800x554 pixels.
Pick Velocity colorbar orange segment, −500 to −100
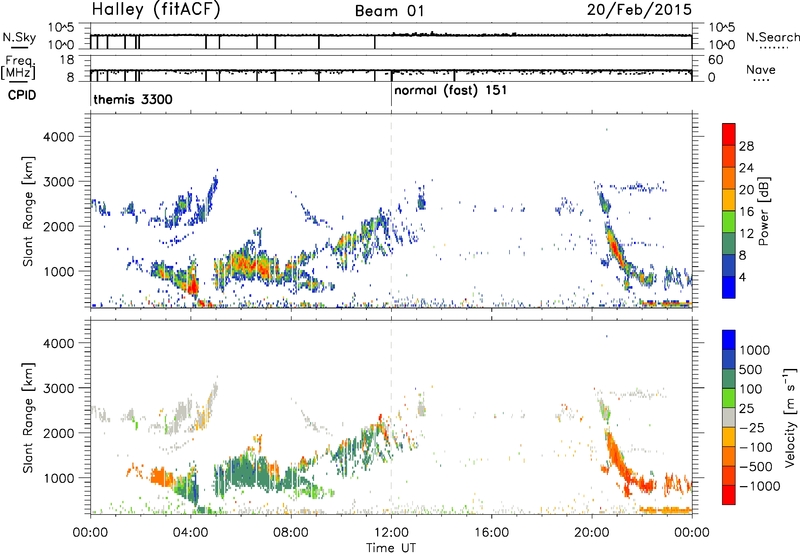pos(729,457)
